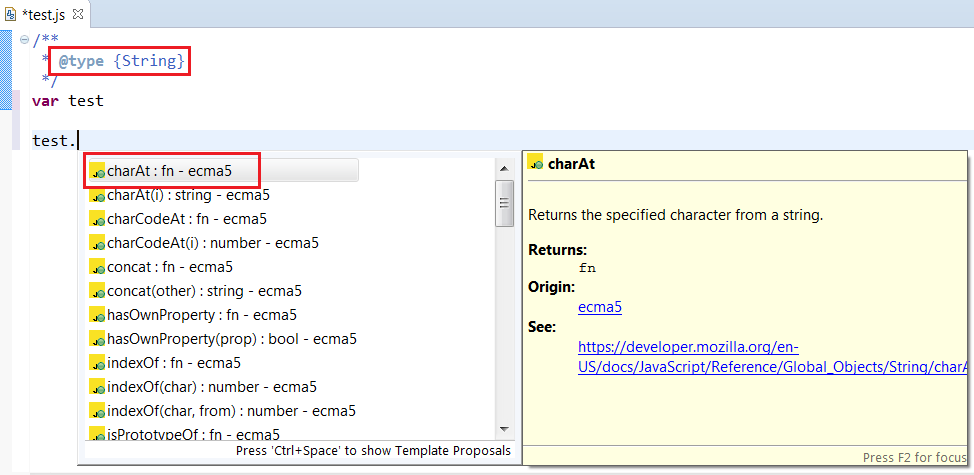974x475 pixels.
Task: Open the developer.mozilla.org charAt reference link
Action: point(773,356)
